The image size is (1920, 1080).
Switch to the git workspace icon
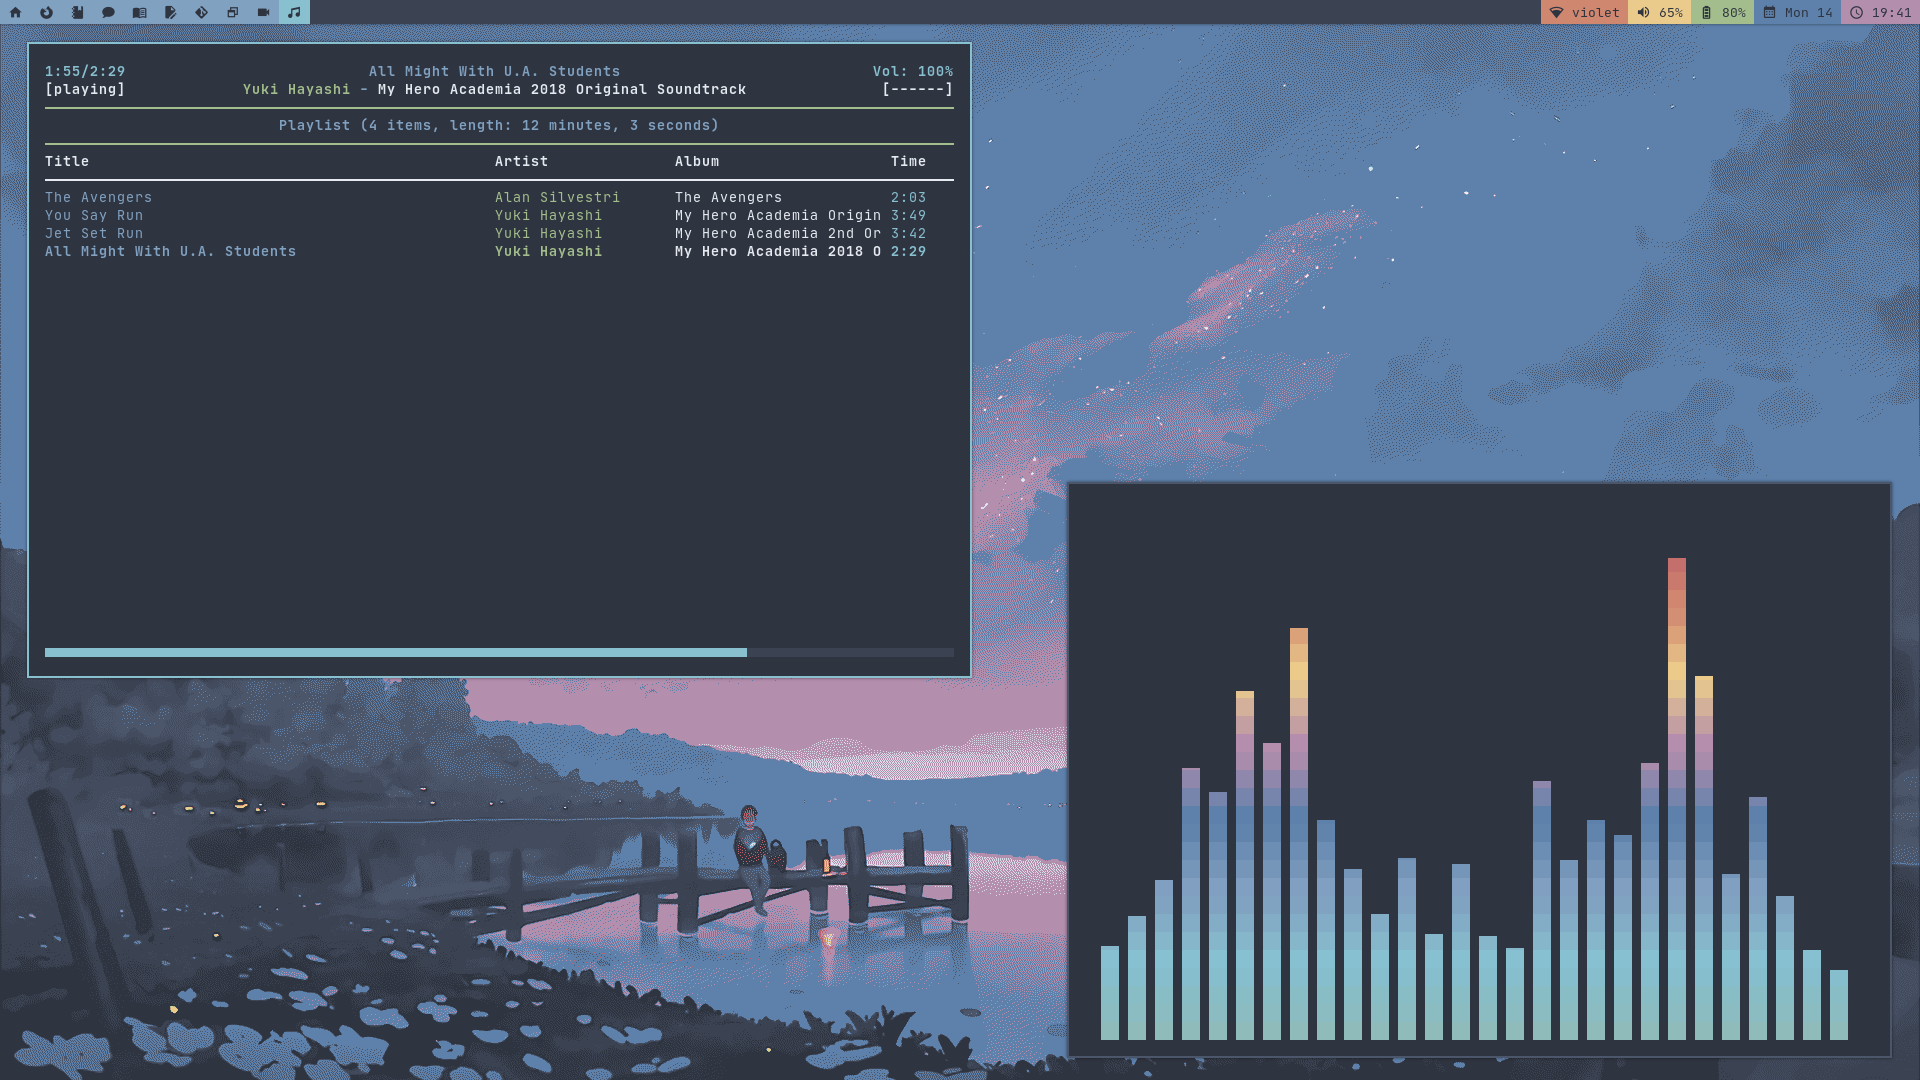(x=201, y=12)
